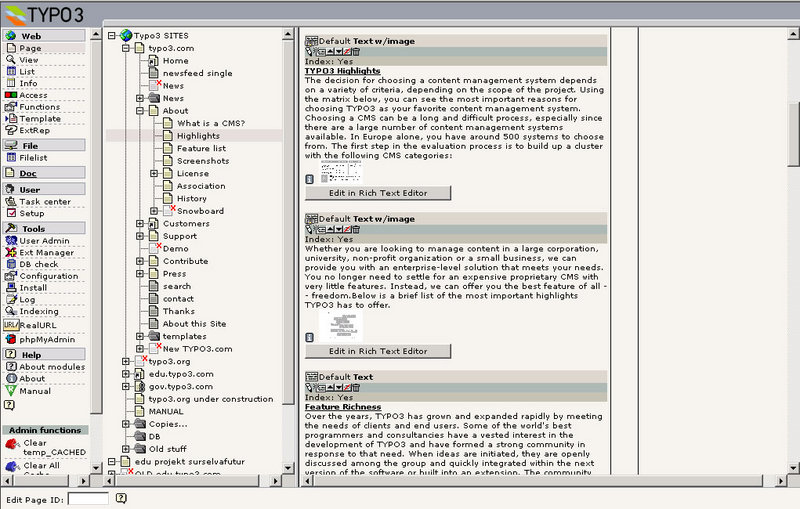Image resolution: width=800 pixels, height=509 pixels.
Task: Open the View module
Action: (29, 60)
